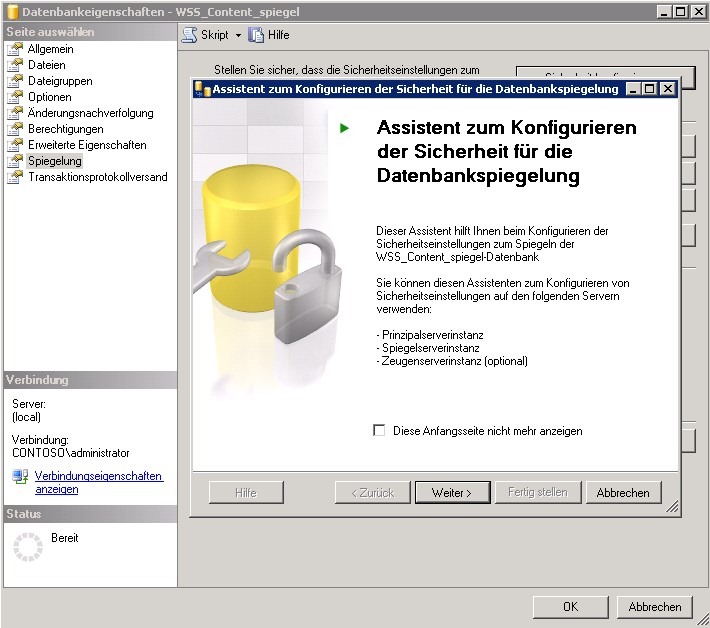
Task: Close the security wizard window
Action: 667,89
